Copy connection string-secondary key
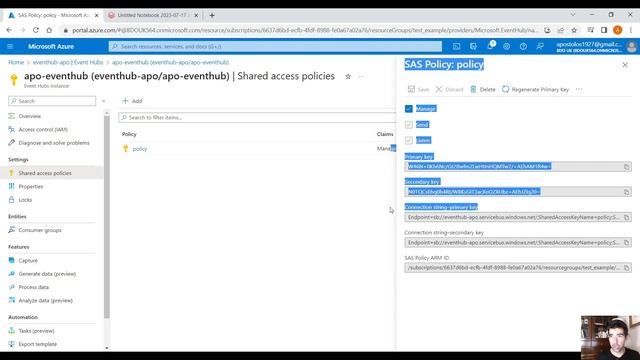This screenshot has height=360, width=640. [x=627, y=242]
